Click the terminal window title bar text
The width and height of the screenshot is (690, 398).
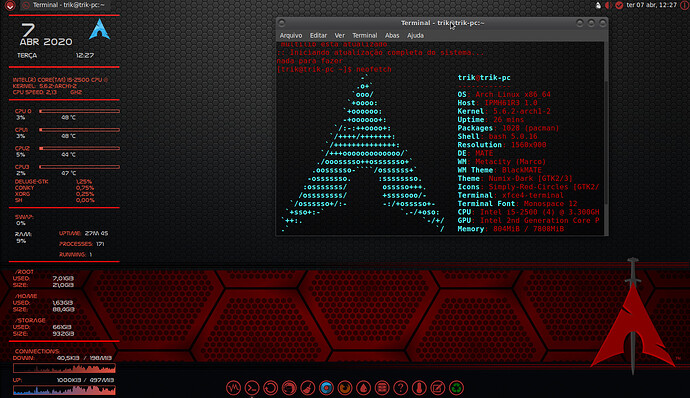point(442,23)
